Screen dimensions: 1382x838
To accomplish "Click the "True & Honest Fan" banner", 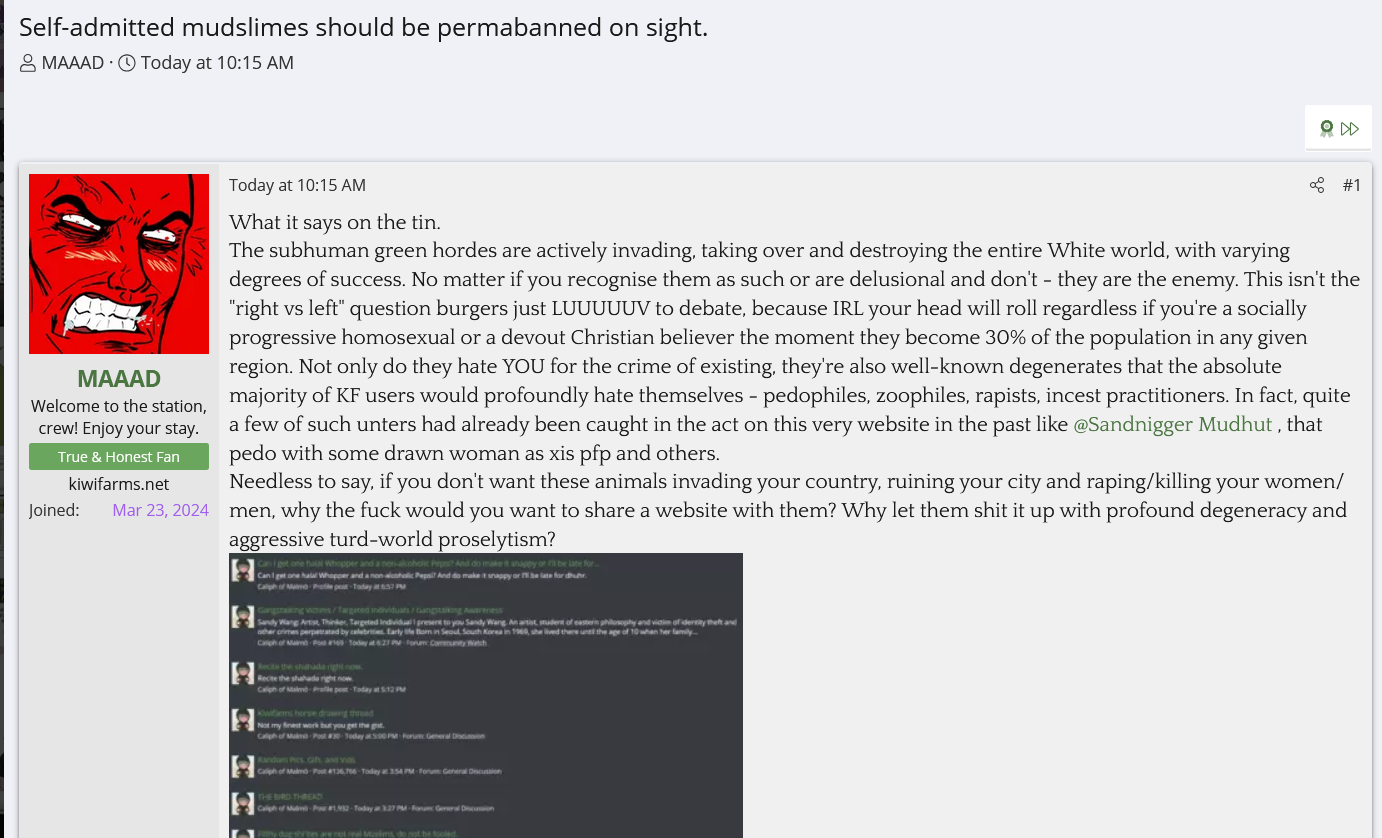I will [119, 457].
